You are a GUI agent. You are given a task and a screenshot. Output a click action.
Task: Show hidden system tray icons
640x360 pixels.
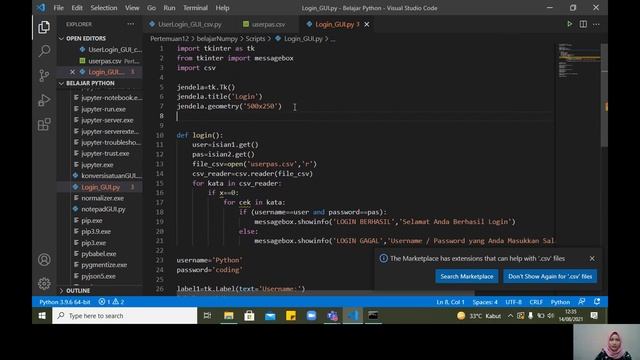click(510, 316)
